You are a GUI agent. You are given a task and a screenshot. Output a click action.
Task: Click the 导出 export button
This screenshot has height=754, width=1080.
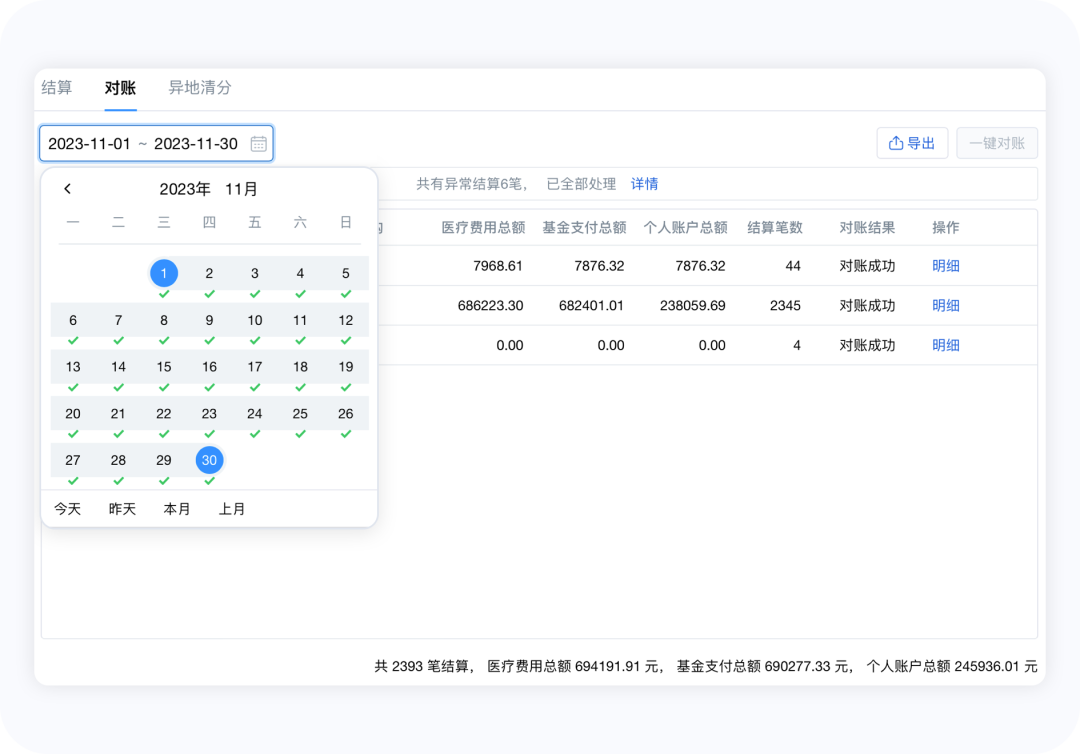[912, 143]
